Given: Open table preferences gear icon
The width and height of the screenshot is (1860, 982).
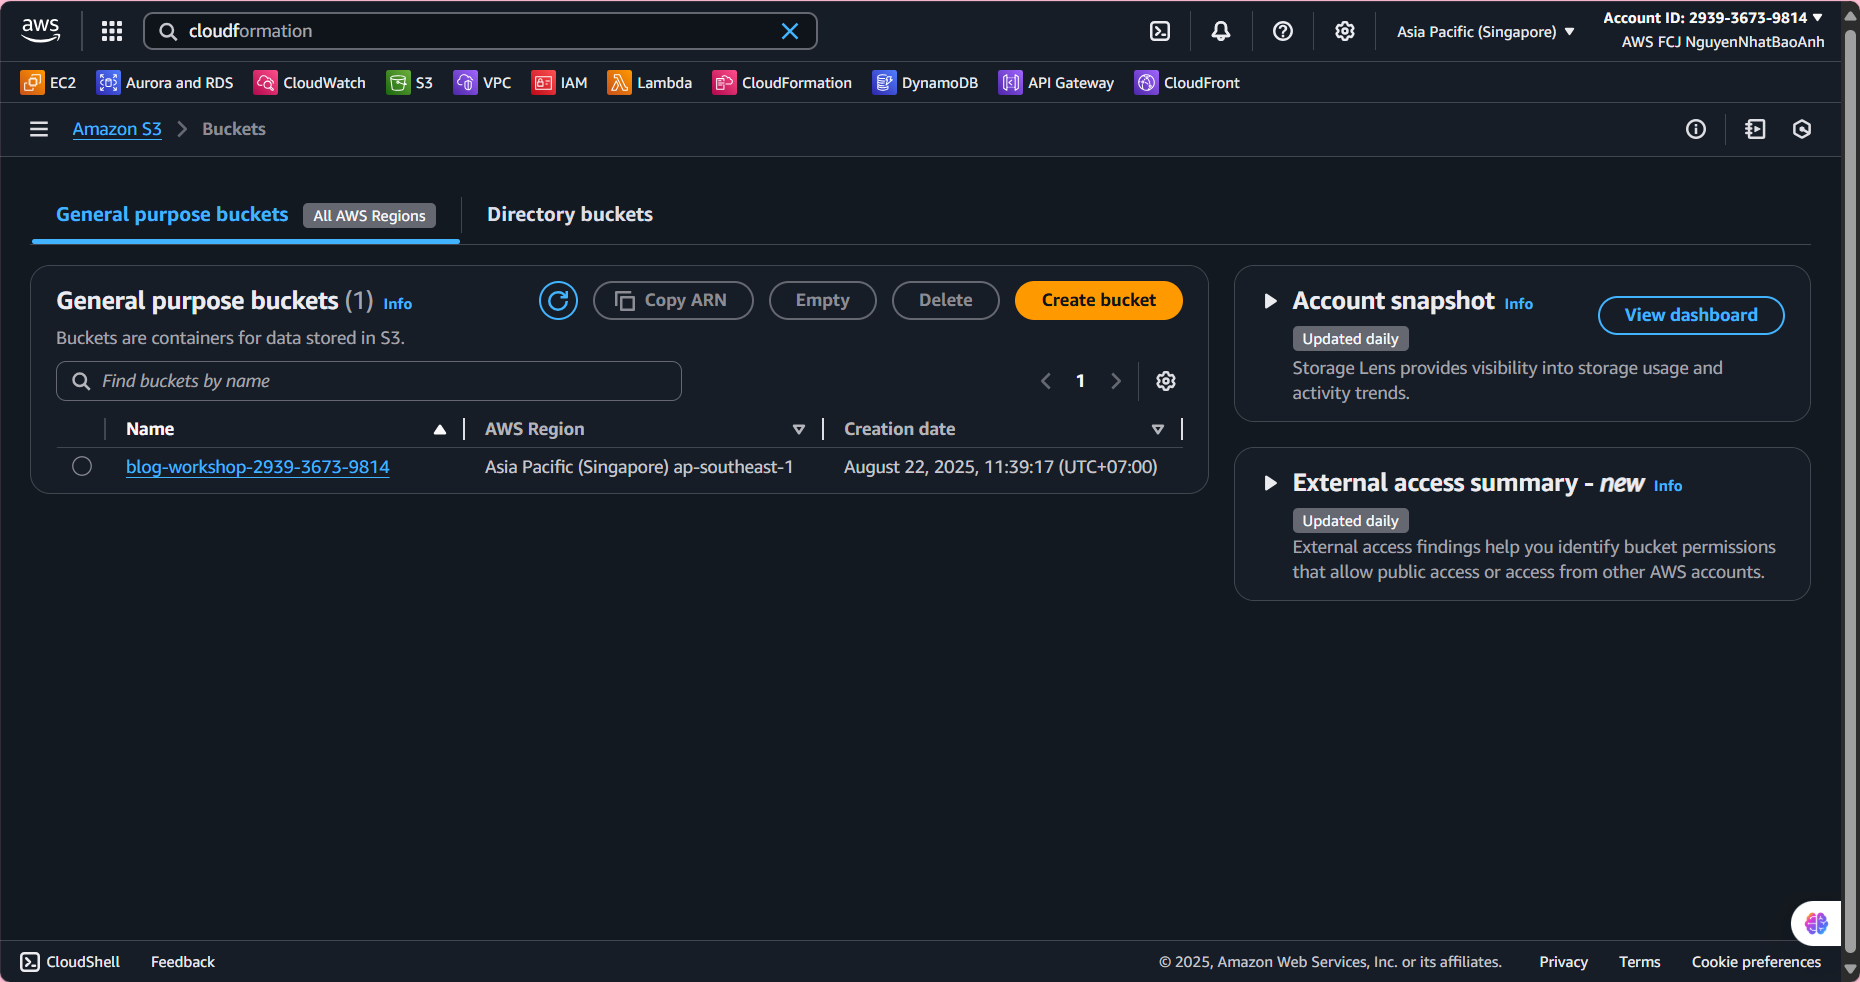Looking at the screenshot, I should point(1166,381).
